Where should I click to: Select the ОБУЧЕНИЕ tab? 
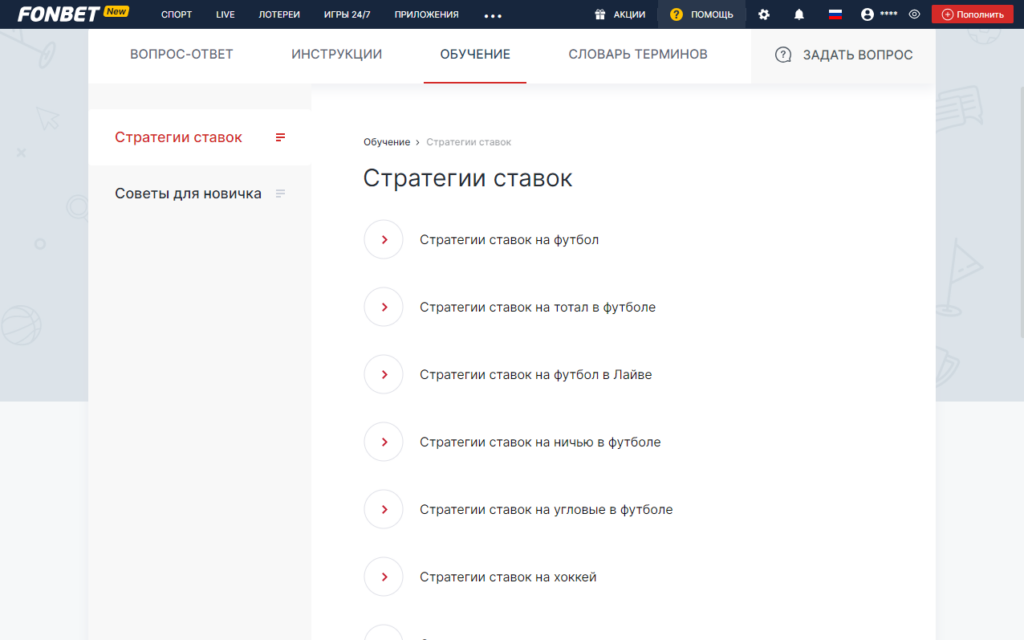pyautogui.click(x=475, y=54)
